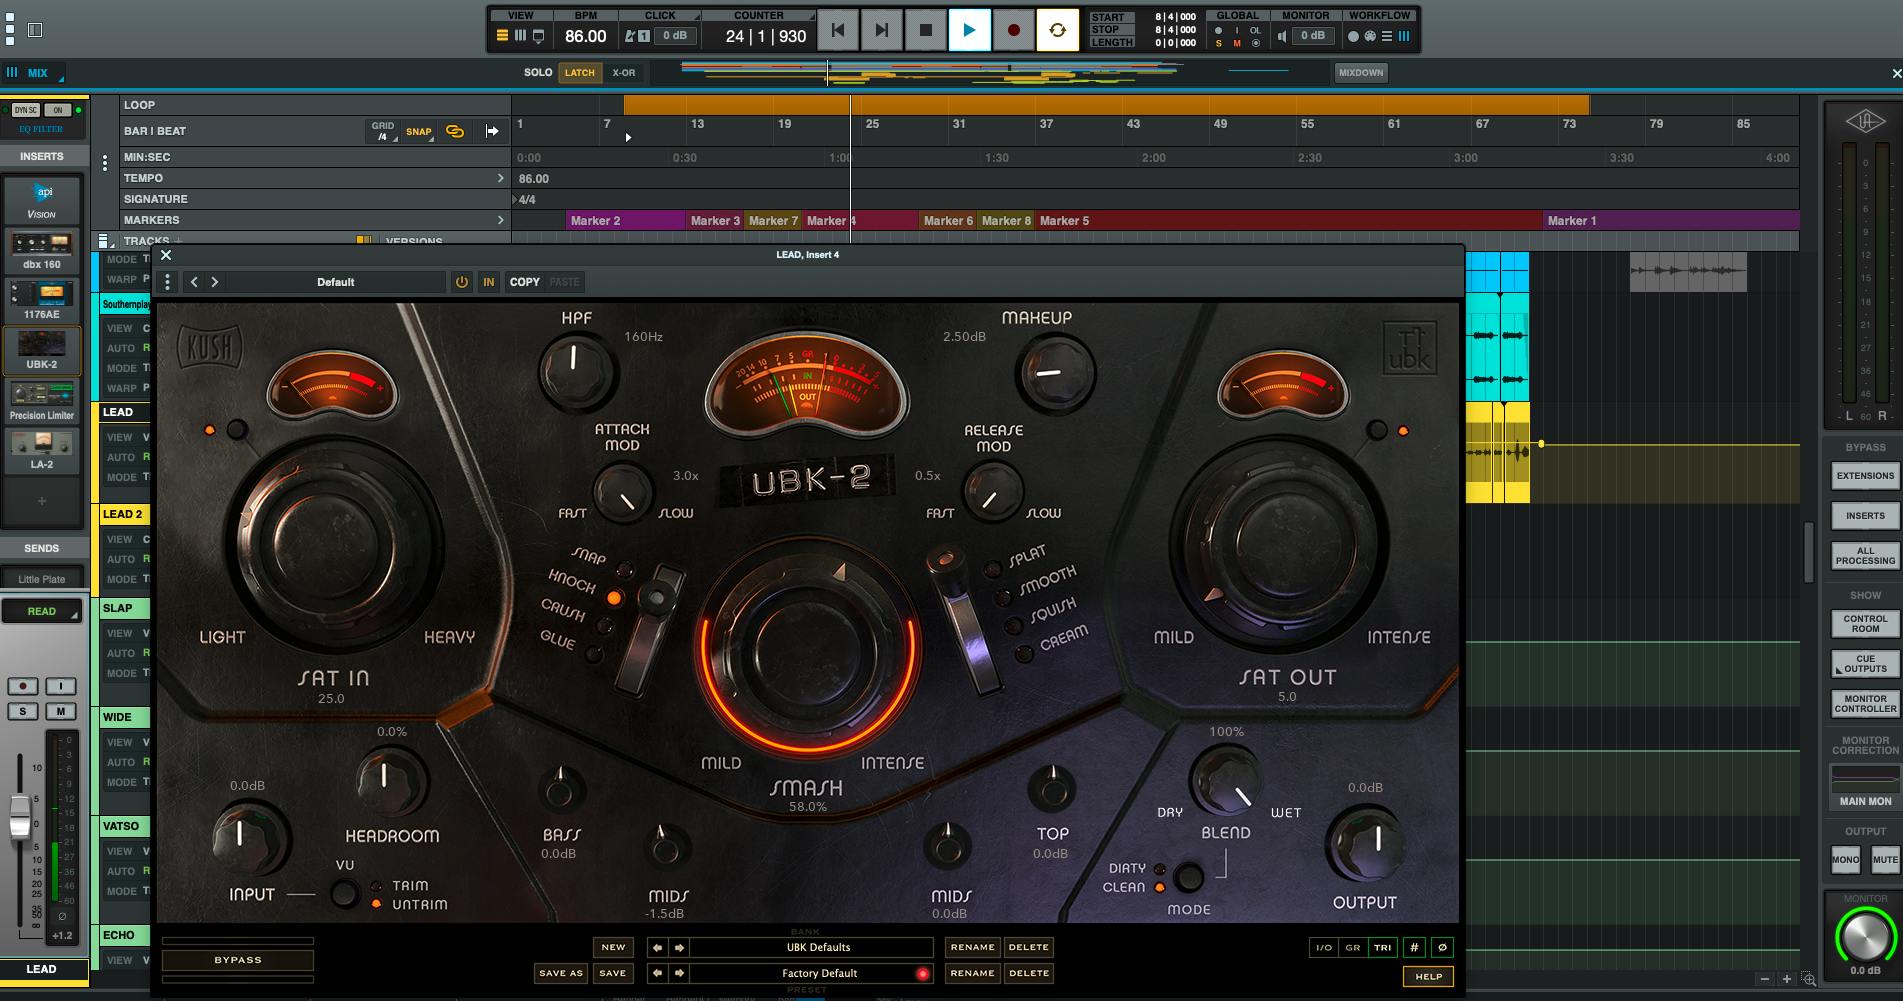
Task: Jump to the next marker in the transport
Action: (x=881, y=30)
